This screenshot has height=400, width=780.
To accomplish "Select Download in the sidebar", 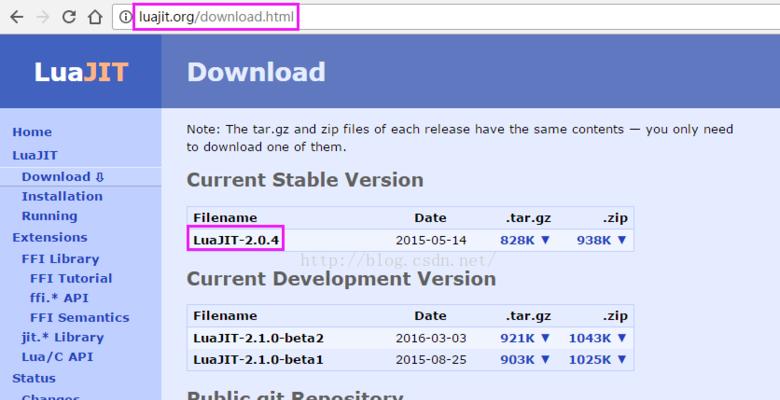I will pos(63,177).
